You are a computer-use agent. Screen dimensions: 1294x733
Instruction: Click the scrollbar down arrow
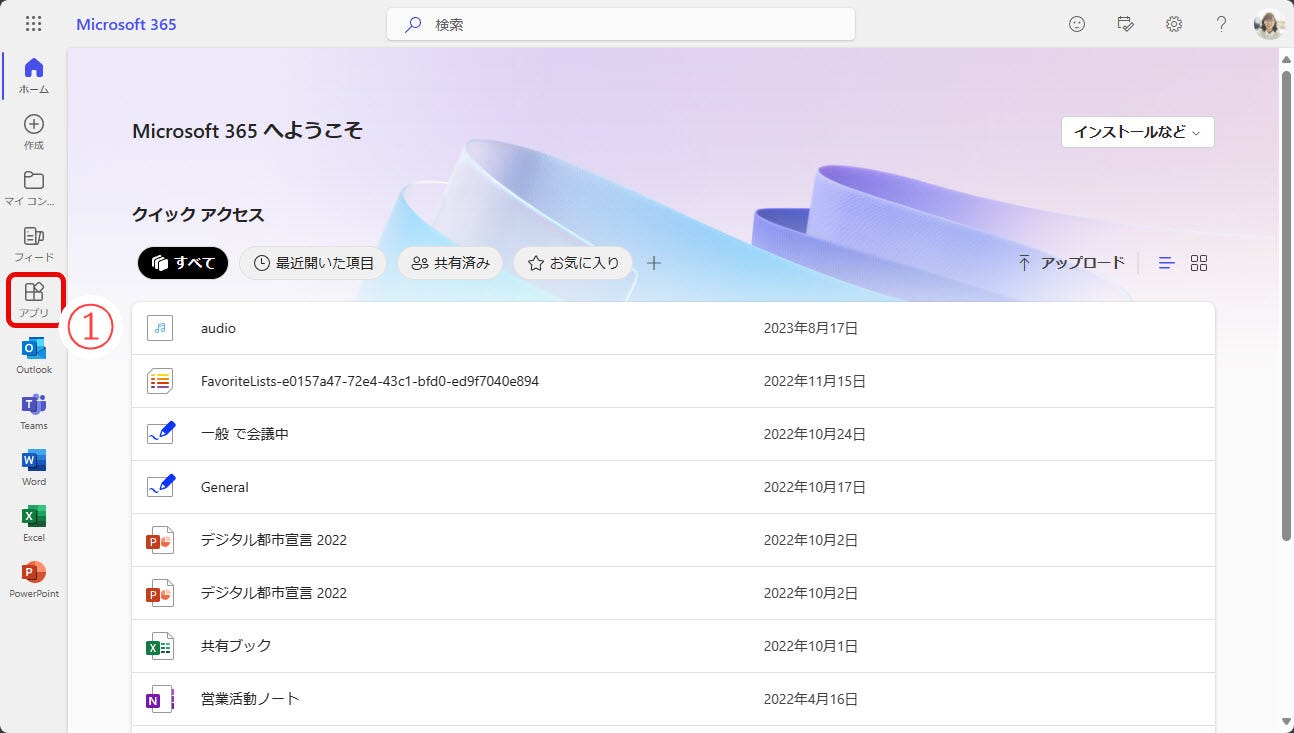pyautogui.click(x=1285, y=721)
